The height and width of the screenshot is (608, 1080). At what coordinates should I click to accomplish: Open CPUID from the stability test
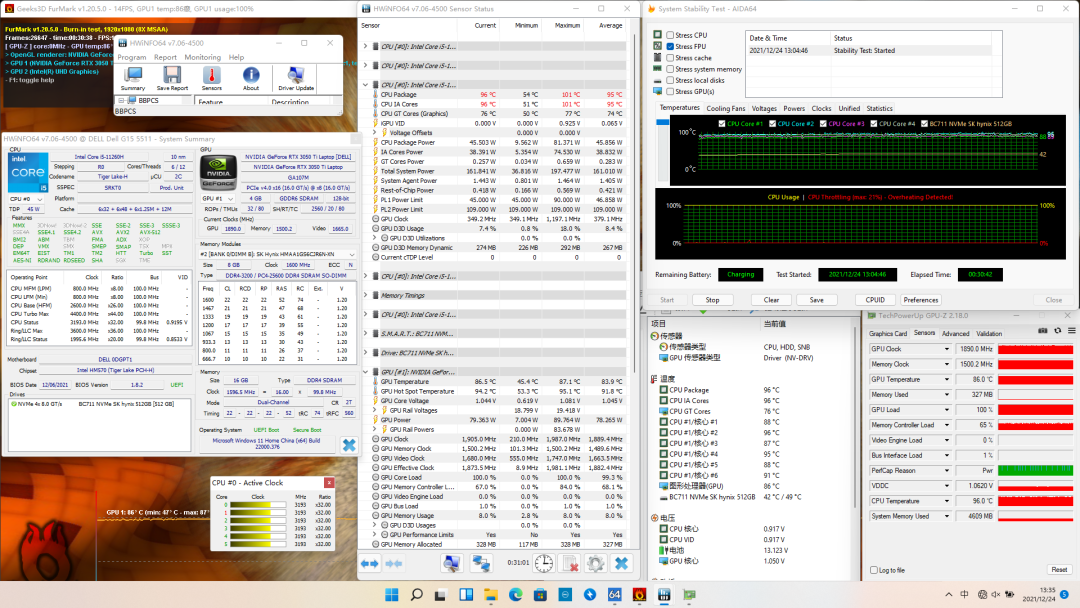[x=875, y=300]
